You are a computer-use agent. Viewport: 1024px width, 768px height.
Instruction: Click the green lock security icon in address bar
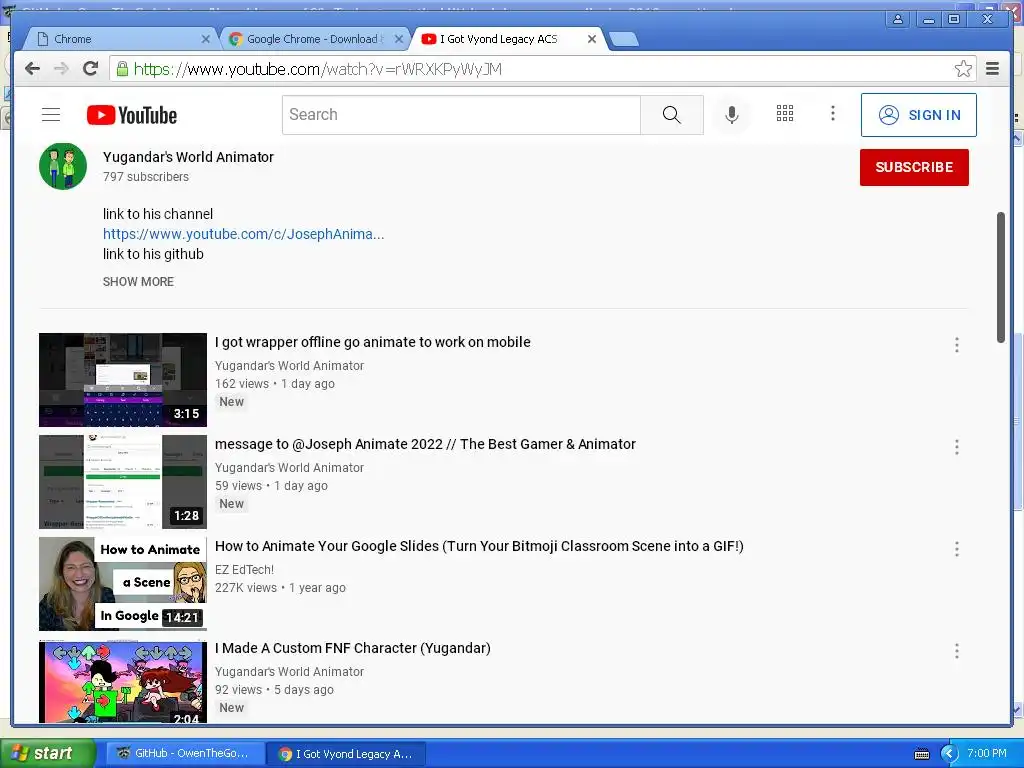(122, 69)
